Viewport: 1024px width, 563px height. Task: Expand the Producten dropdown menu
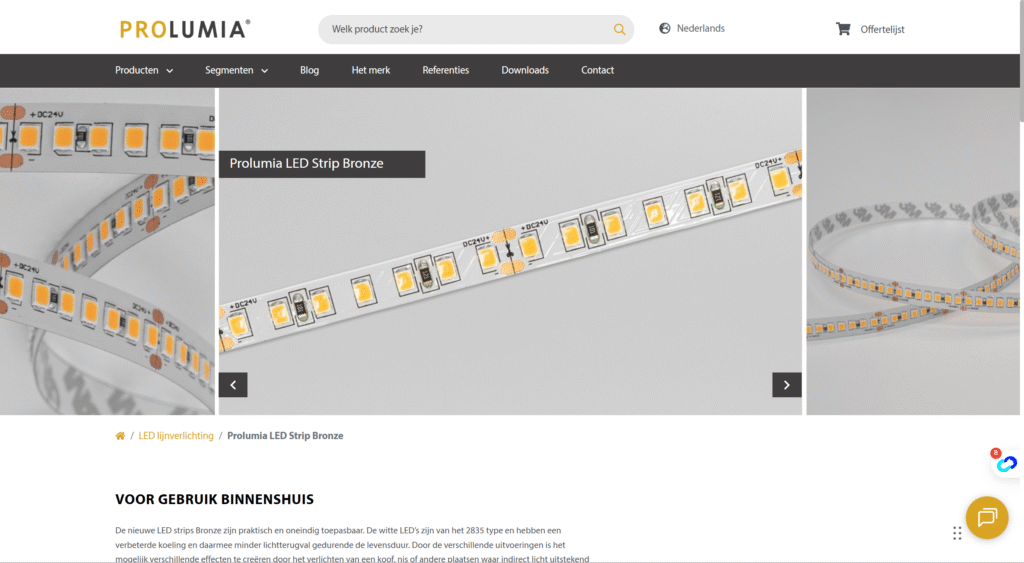point(144,71)
